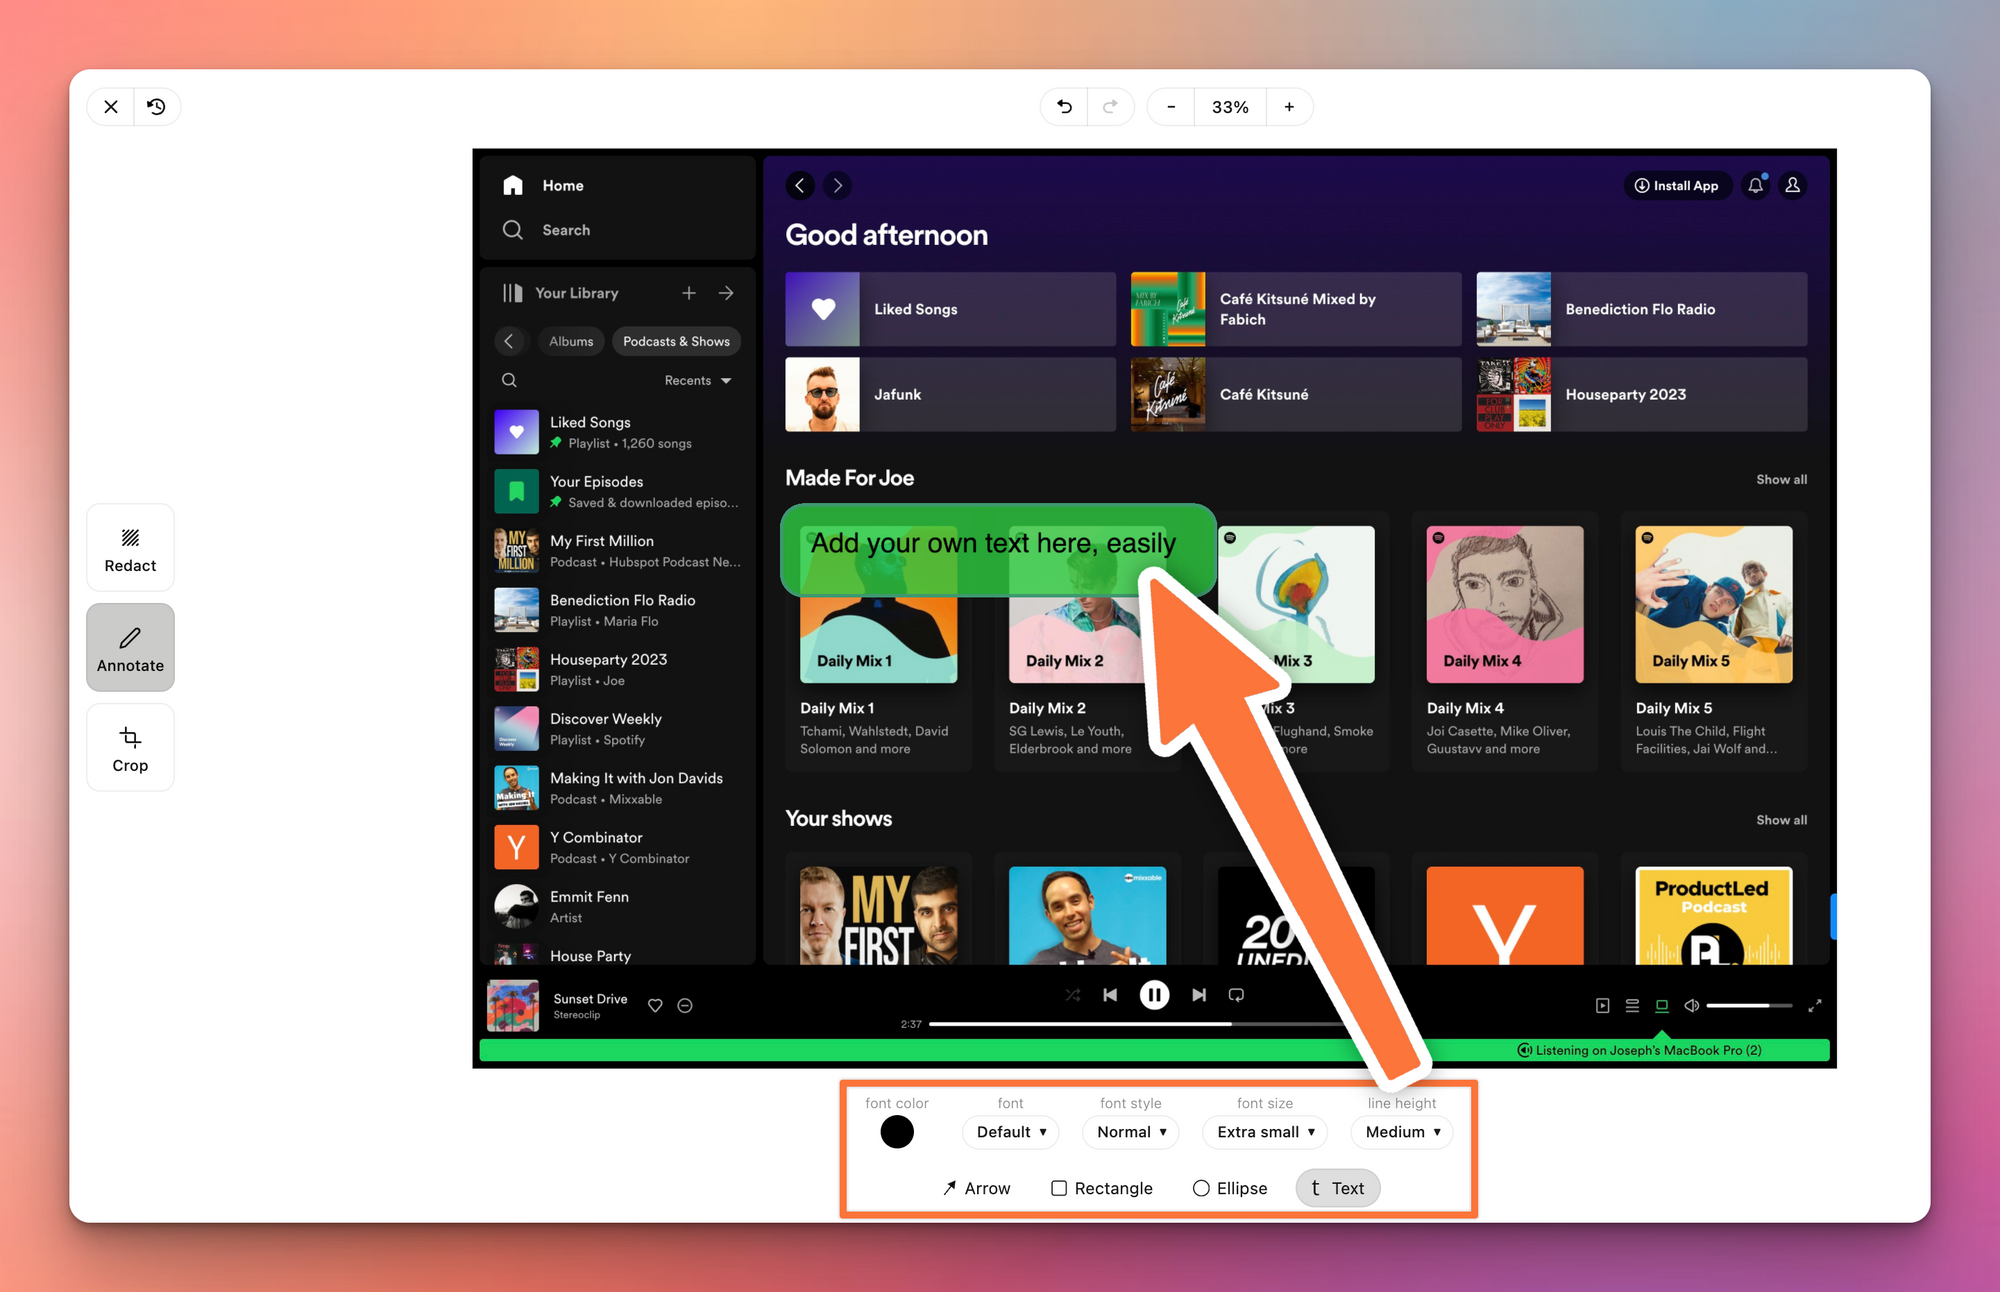The height and width of the screenshot is (1292, 2000).
Task: Open Café Kitsuné Mixed by Fabich card
Action: click(1296, 309)
